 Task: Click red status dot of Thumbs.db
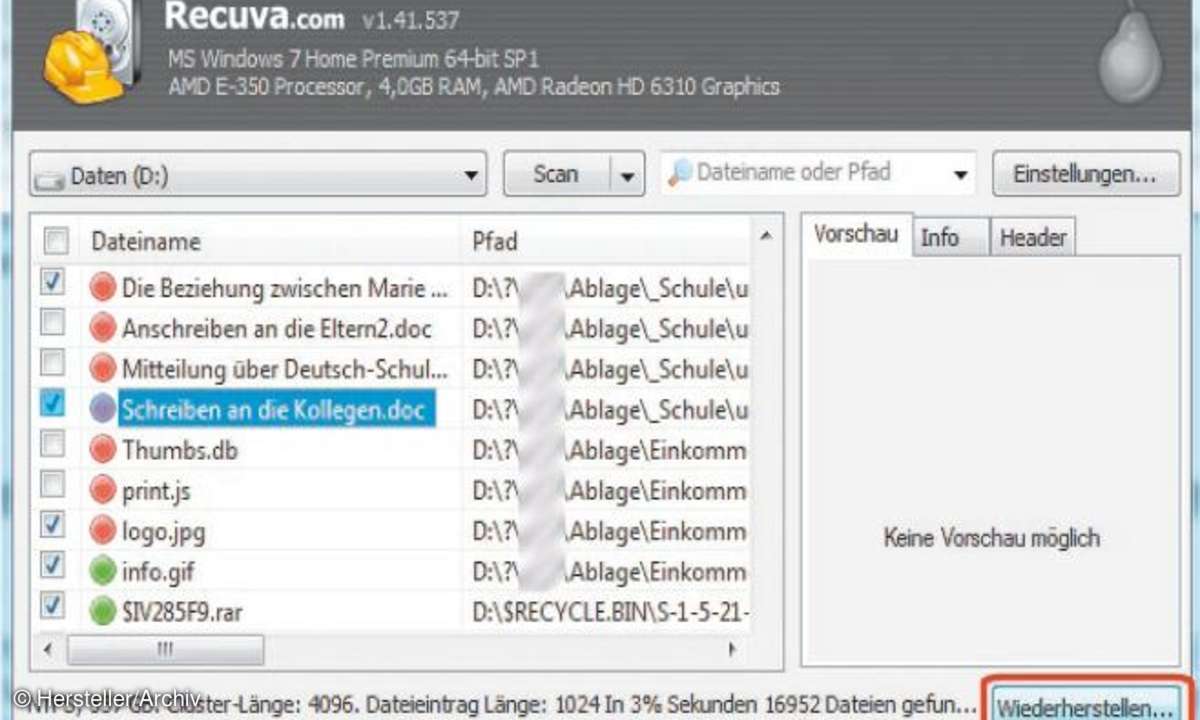(103, 449)
